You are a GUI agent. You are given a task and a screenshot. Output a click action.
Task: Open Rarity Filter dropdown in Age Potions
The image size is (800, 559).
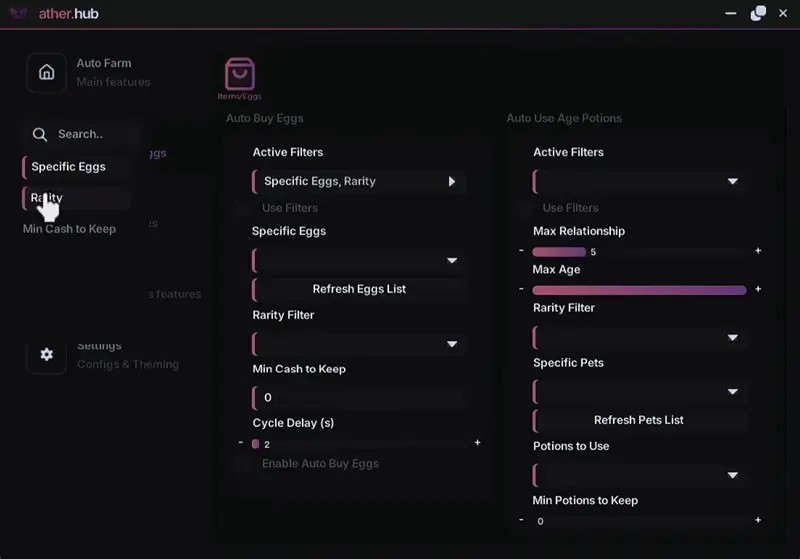point(640,338)
